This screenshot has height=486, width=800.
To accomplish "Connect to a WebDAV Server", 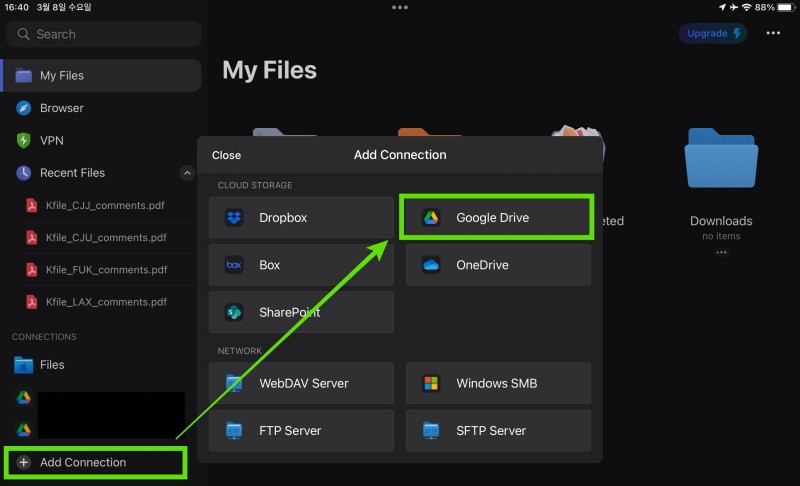I will point(301,383).
